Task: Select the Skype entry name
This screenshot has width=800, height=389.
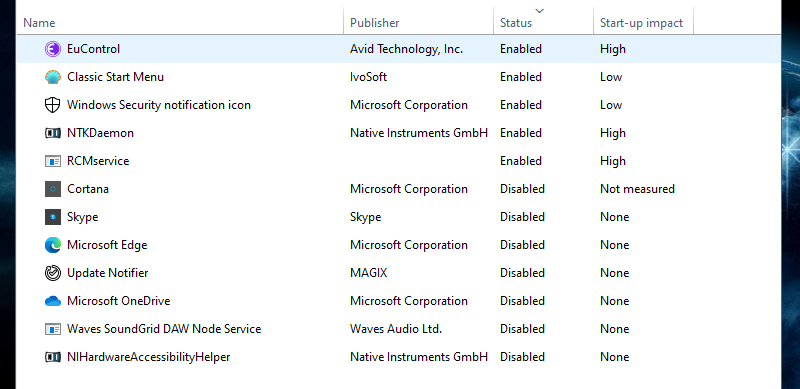Action: tap(83, 217)
